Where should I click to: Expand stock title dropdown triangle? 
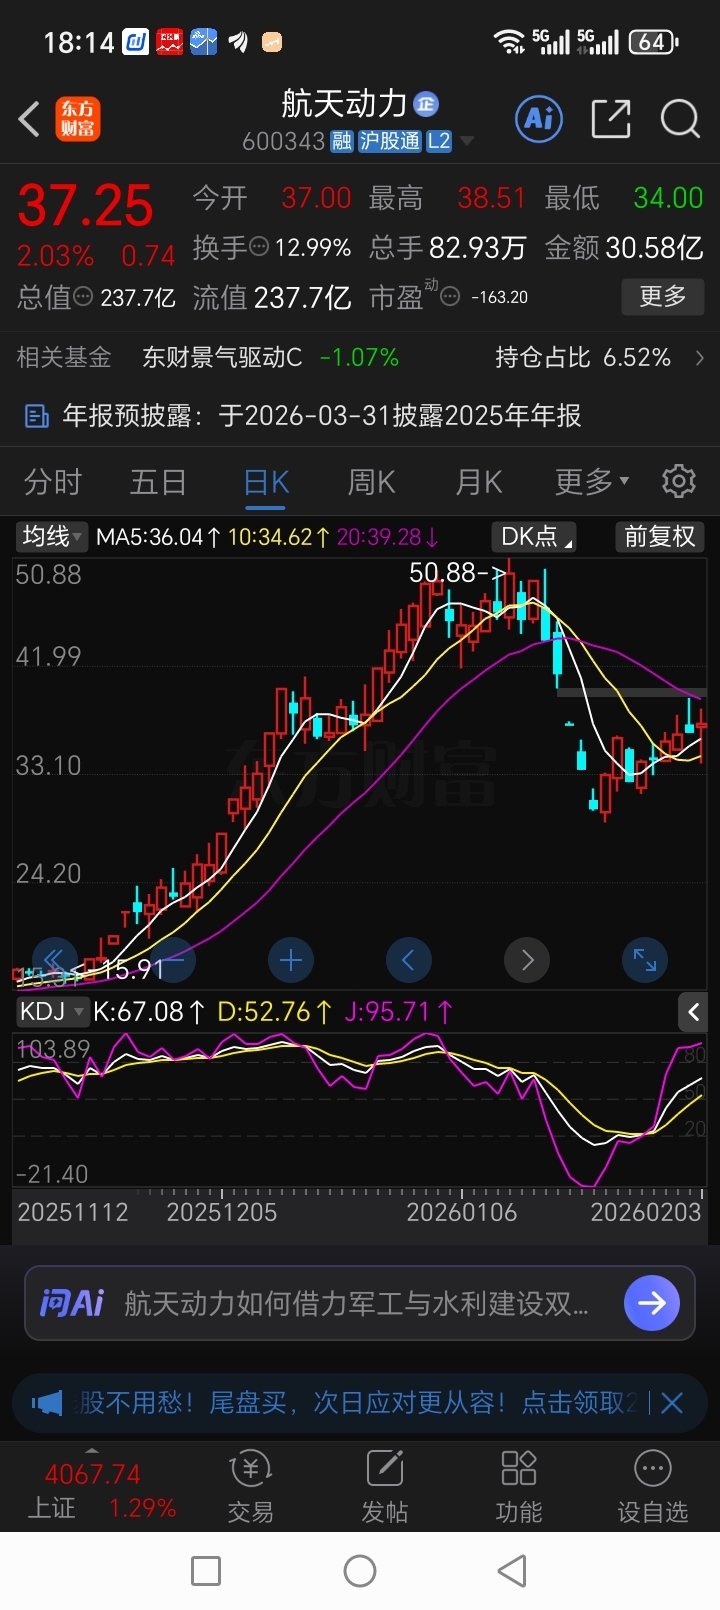coord(466,141)
